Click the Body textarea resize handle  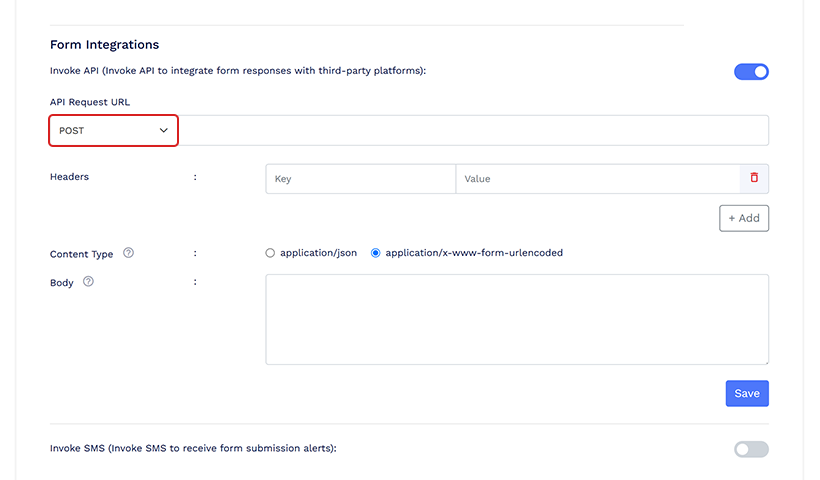coord(765,361)
